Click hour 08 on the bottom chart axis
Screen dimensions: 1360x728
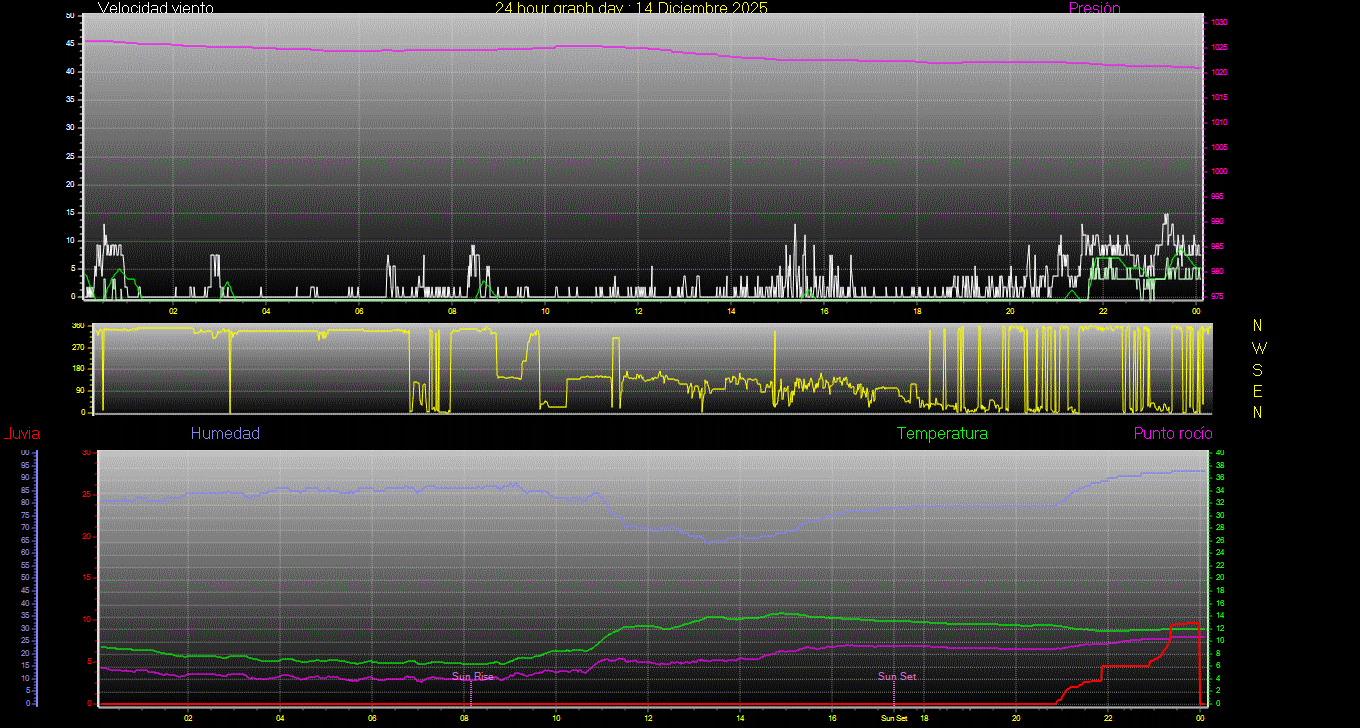pyautogui.click(x=464, y=718)
